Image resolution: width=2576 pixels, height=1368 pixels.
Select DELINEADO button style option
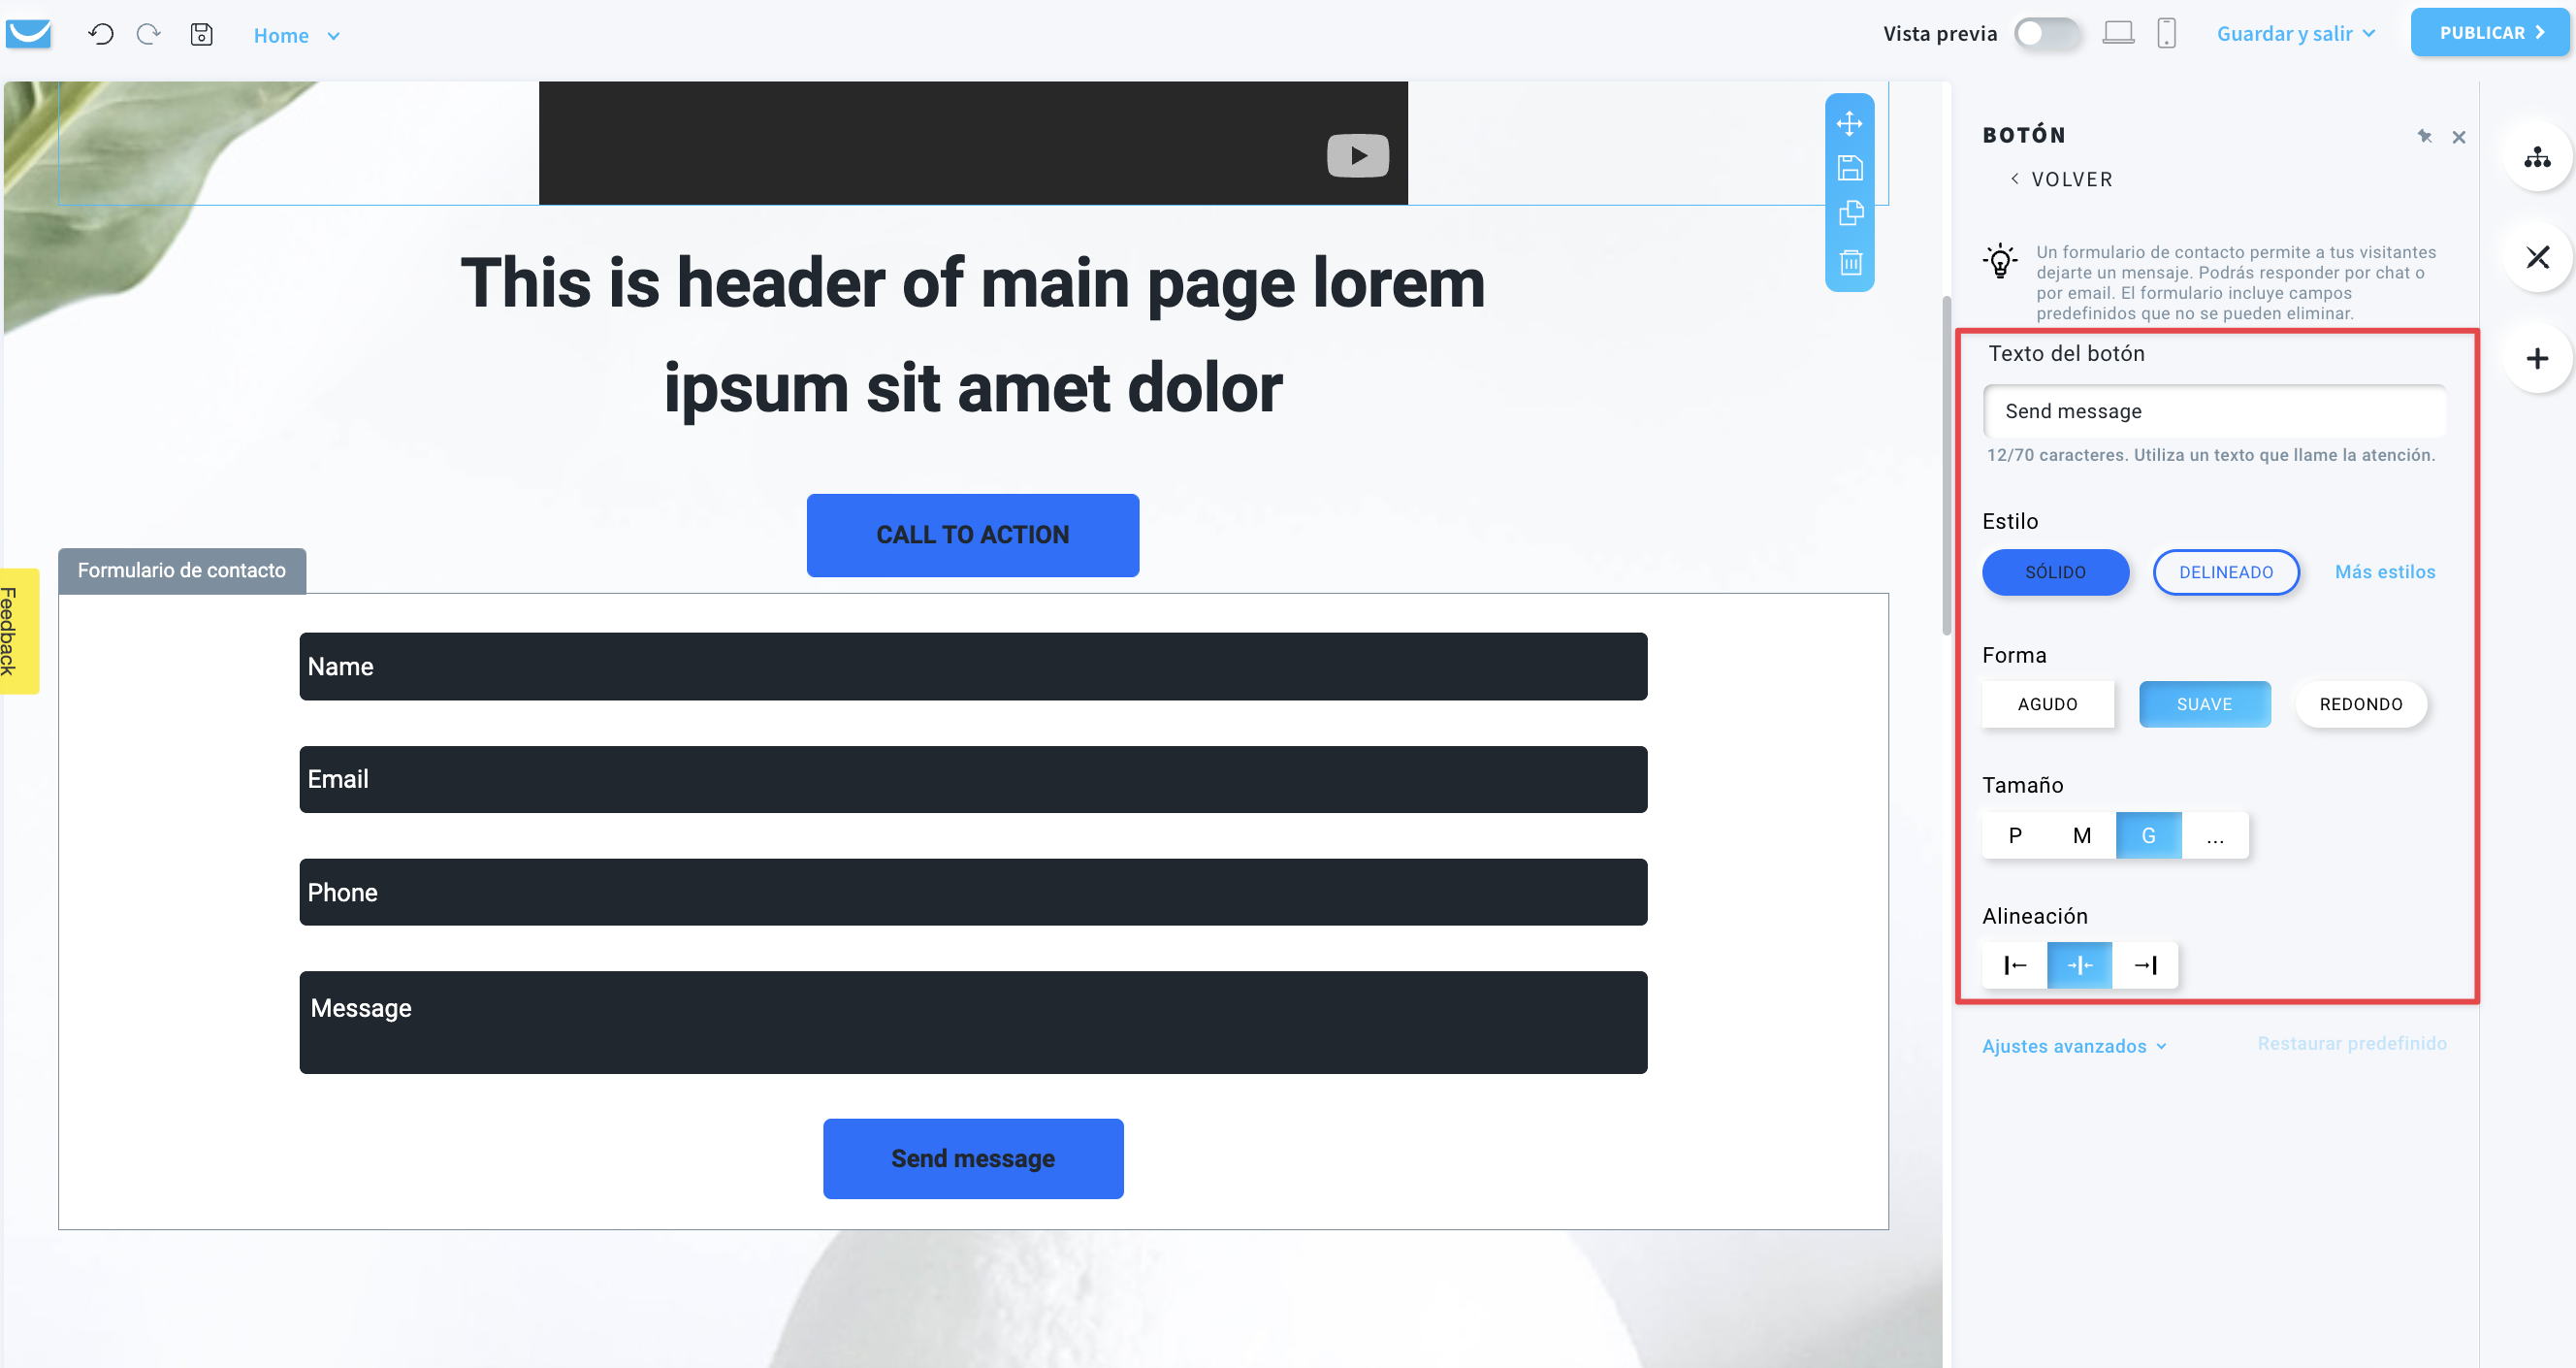(x=2225, y=570)
